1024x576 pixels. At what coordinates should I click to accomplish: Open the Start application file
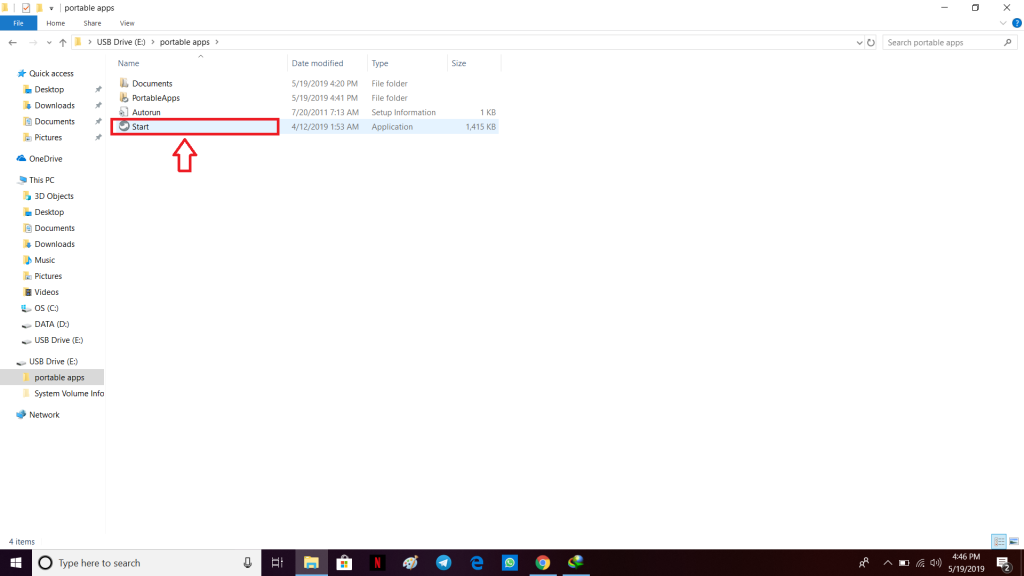(305, 127)
